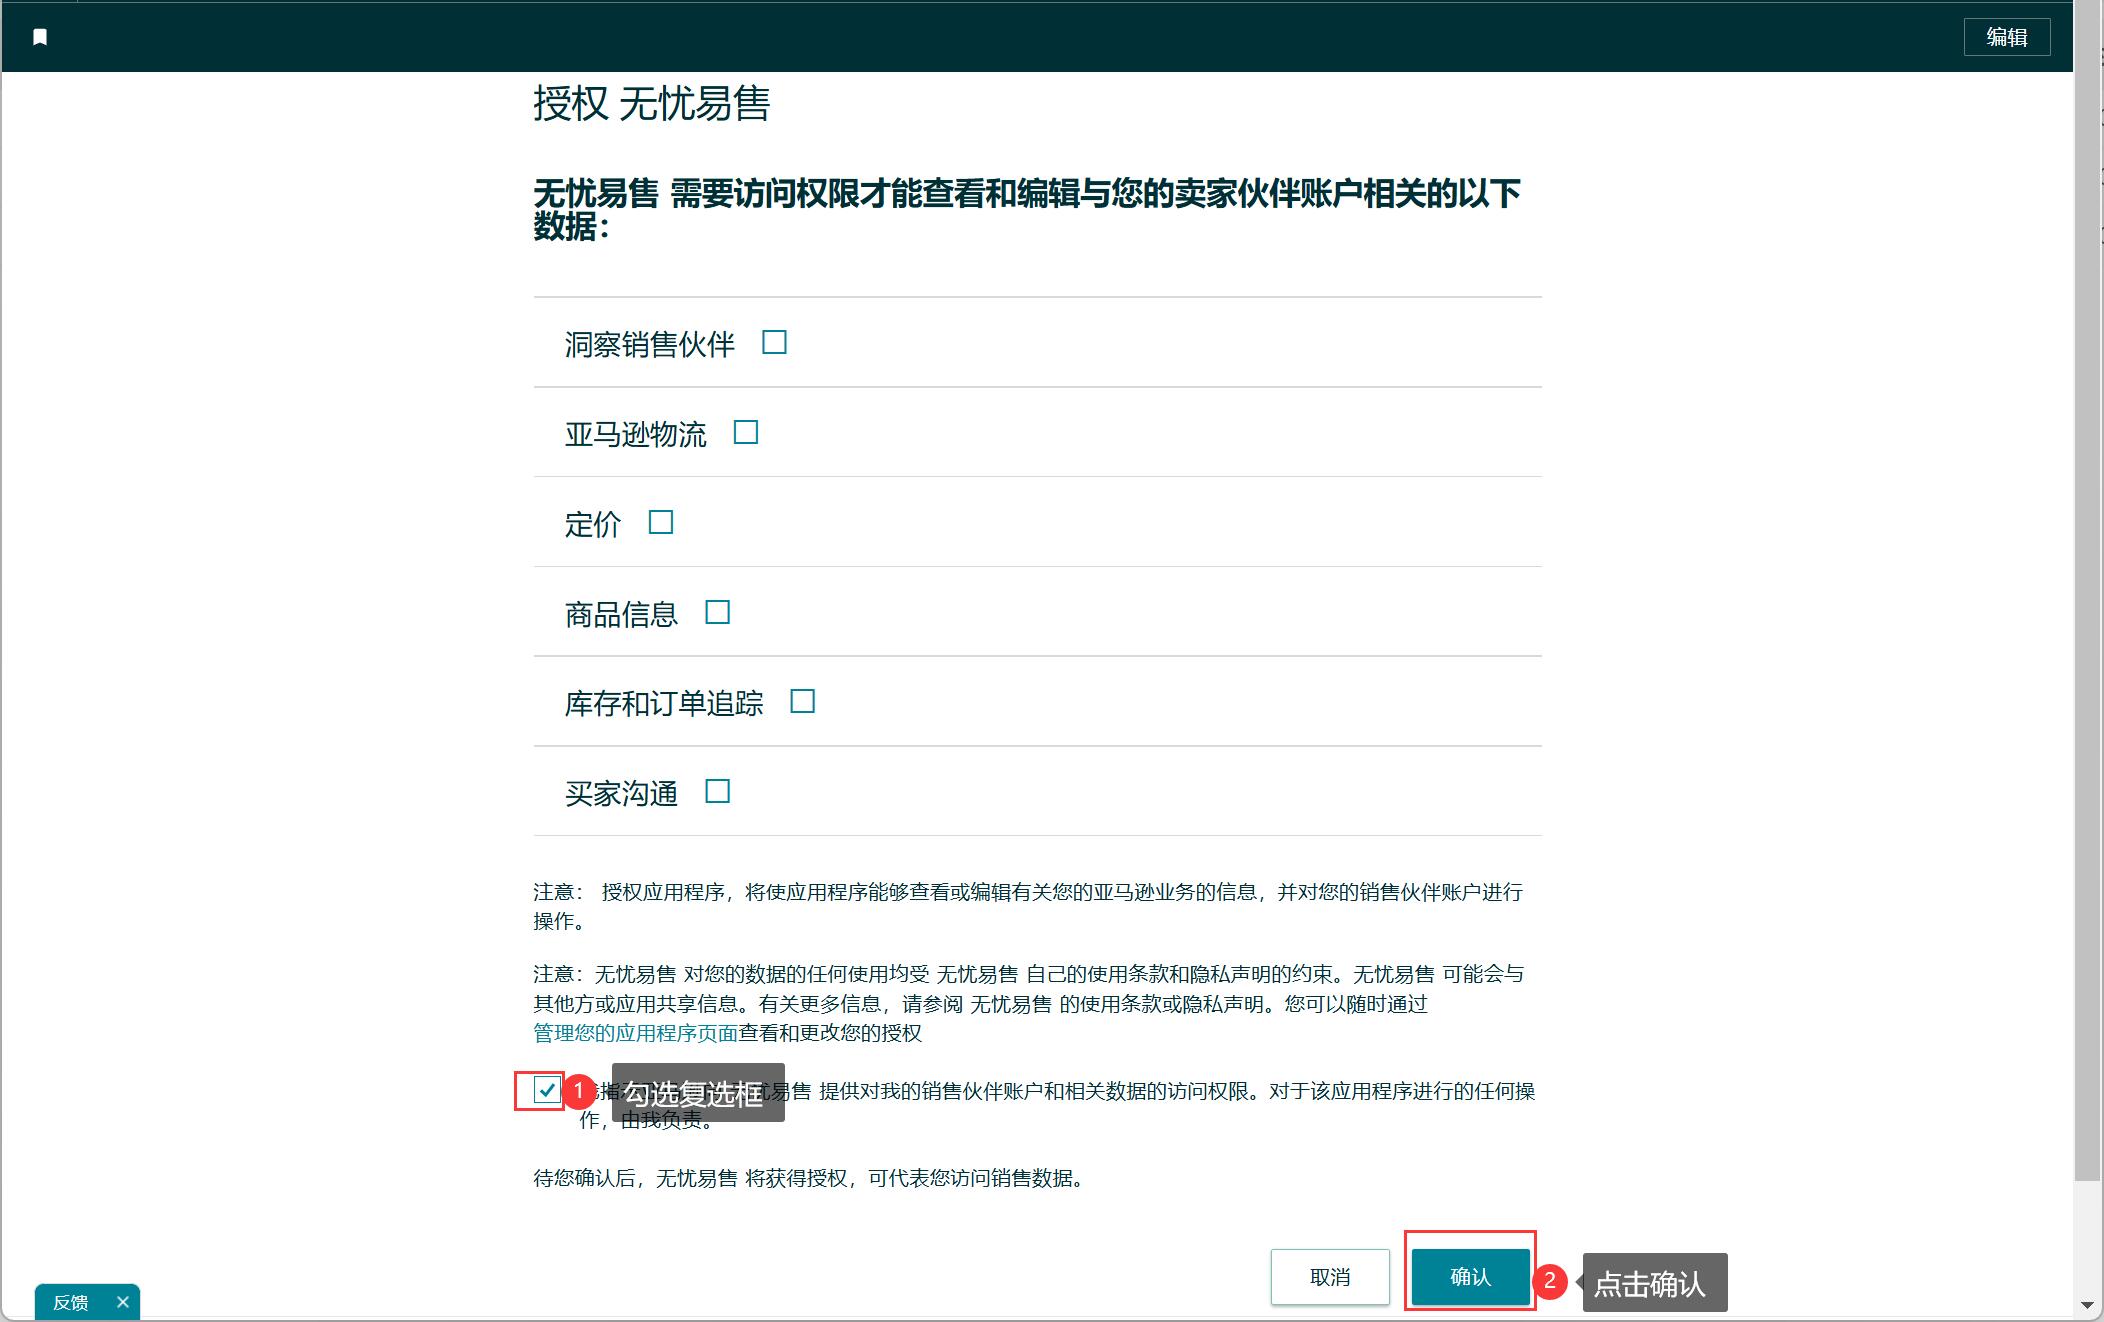Enable the 商品信息 checkbox
This screenshot has width=2104, height=1322.
click(718, 612)
